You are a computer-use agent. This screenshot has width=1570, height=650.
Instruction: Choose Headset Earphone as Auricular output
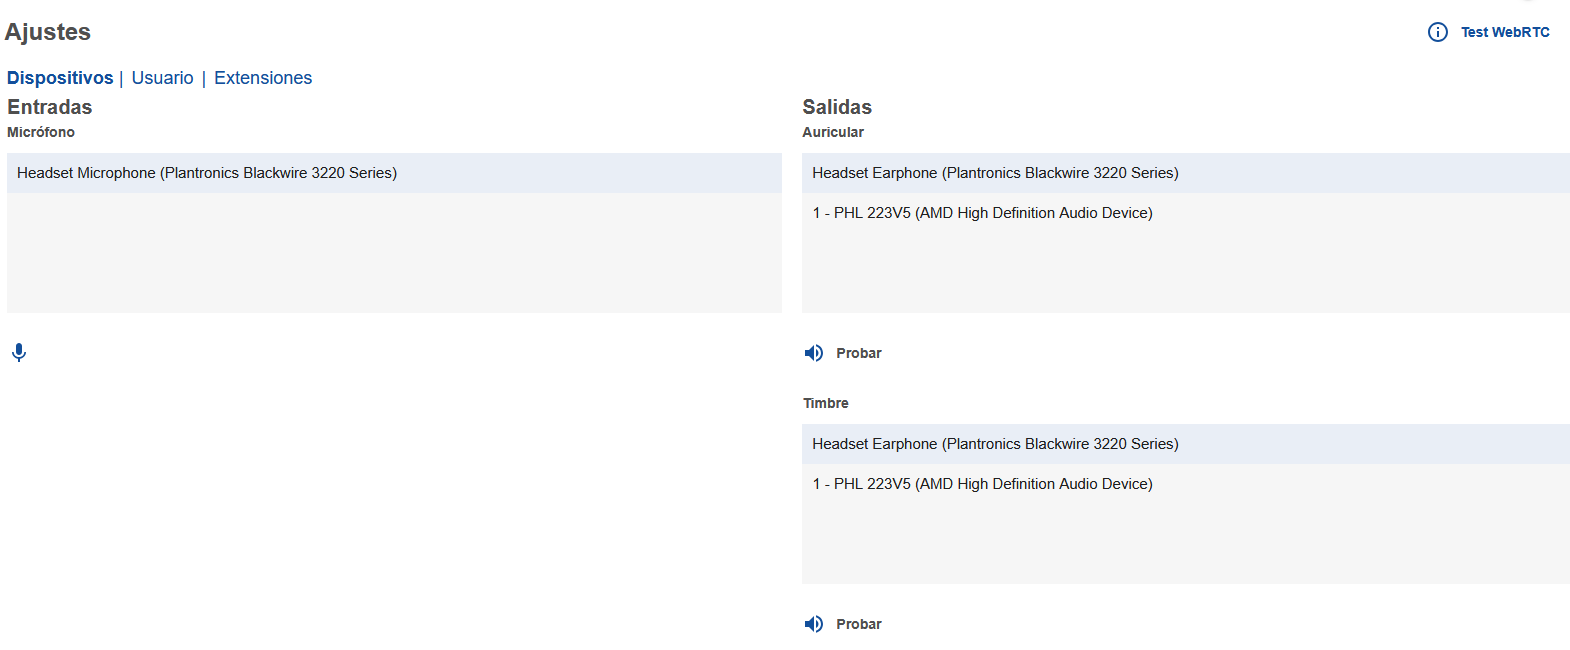coord(995,173)
